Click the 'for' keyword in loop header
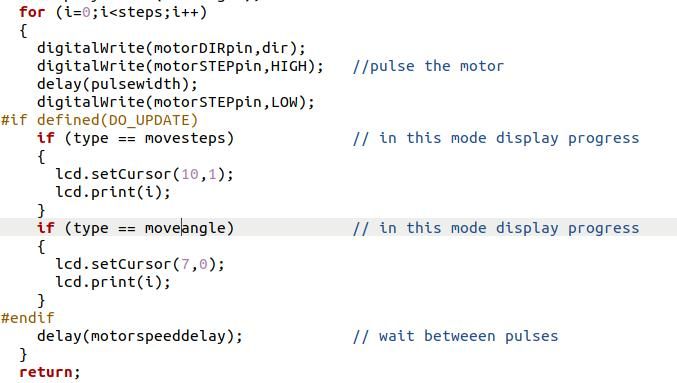 pos(32,12)
